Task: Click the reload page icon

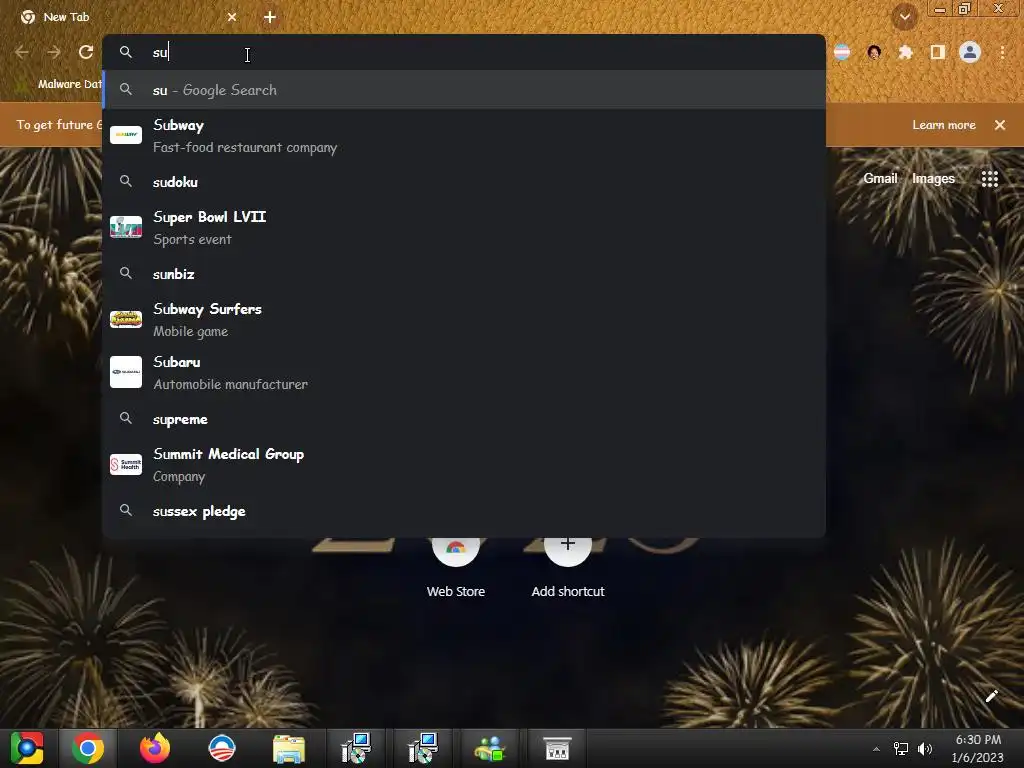Action: (x=86, y=52)
